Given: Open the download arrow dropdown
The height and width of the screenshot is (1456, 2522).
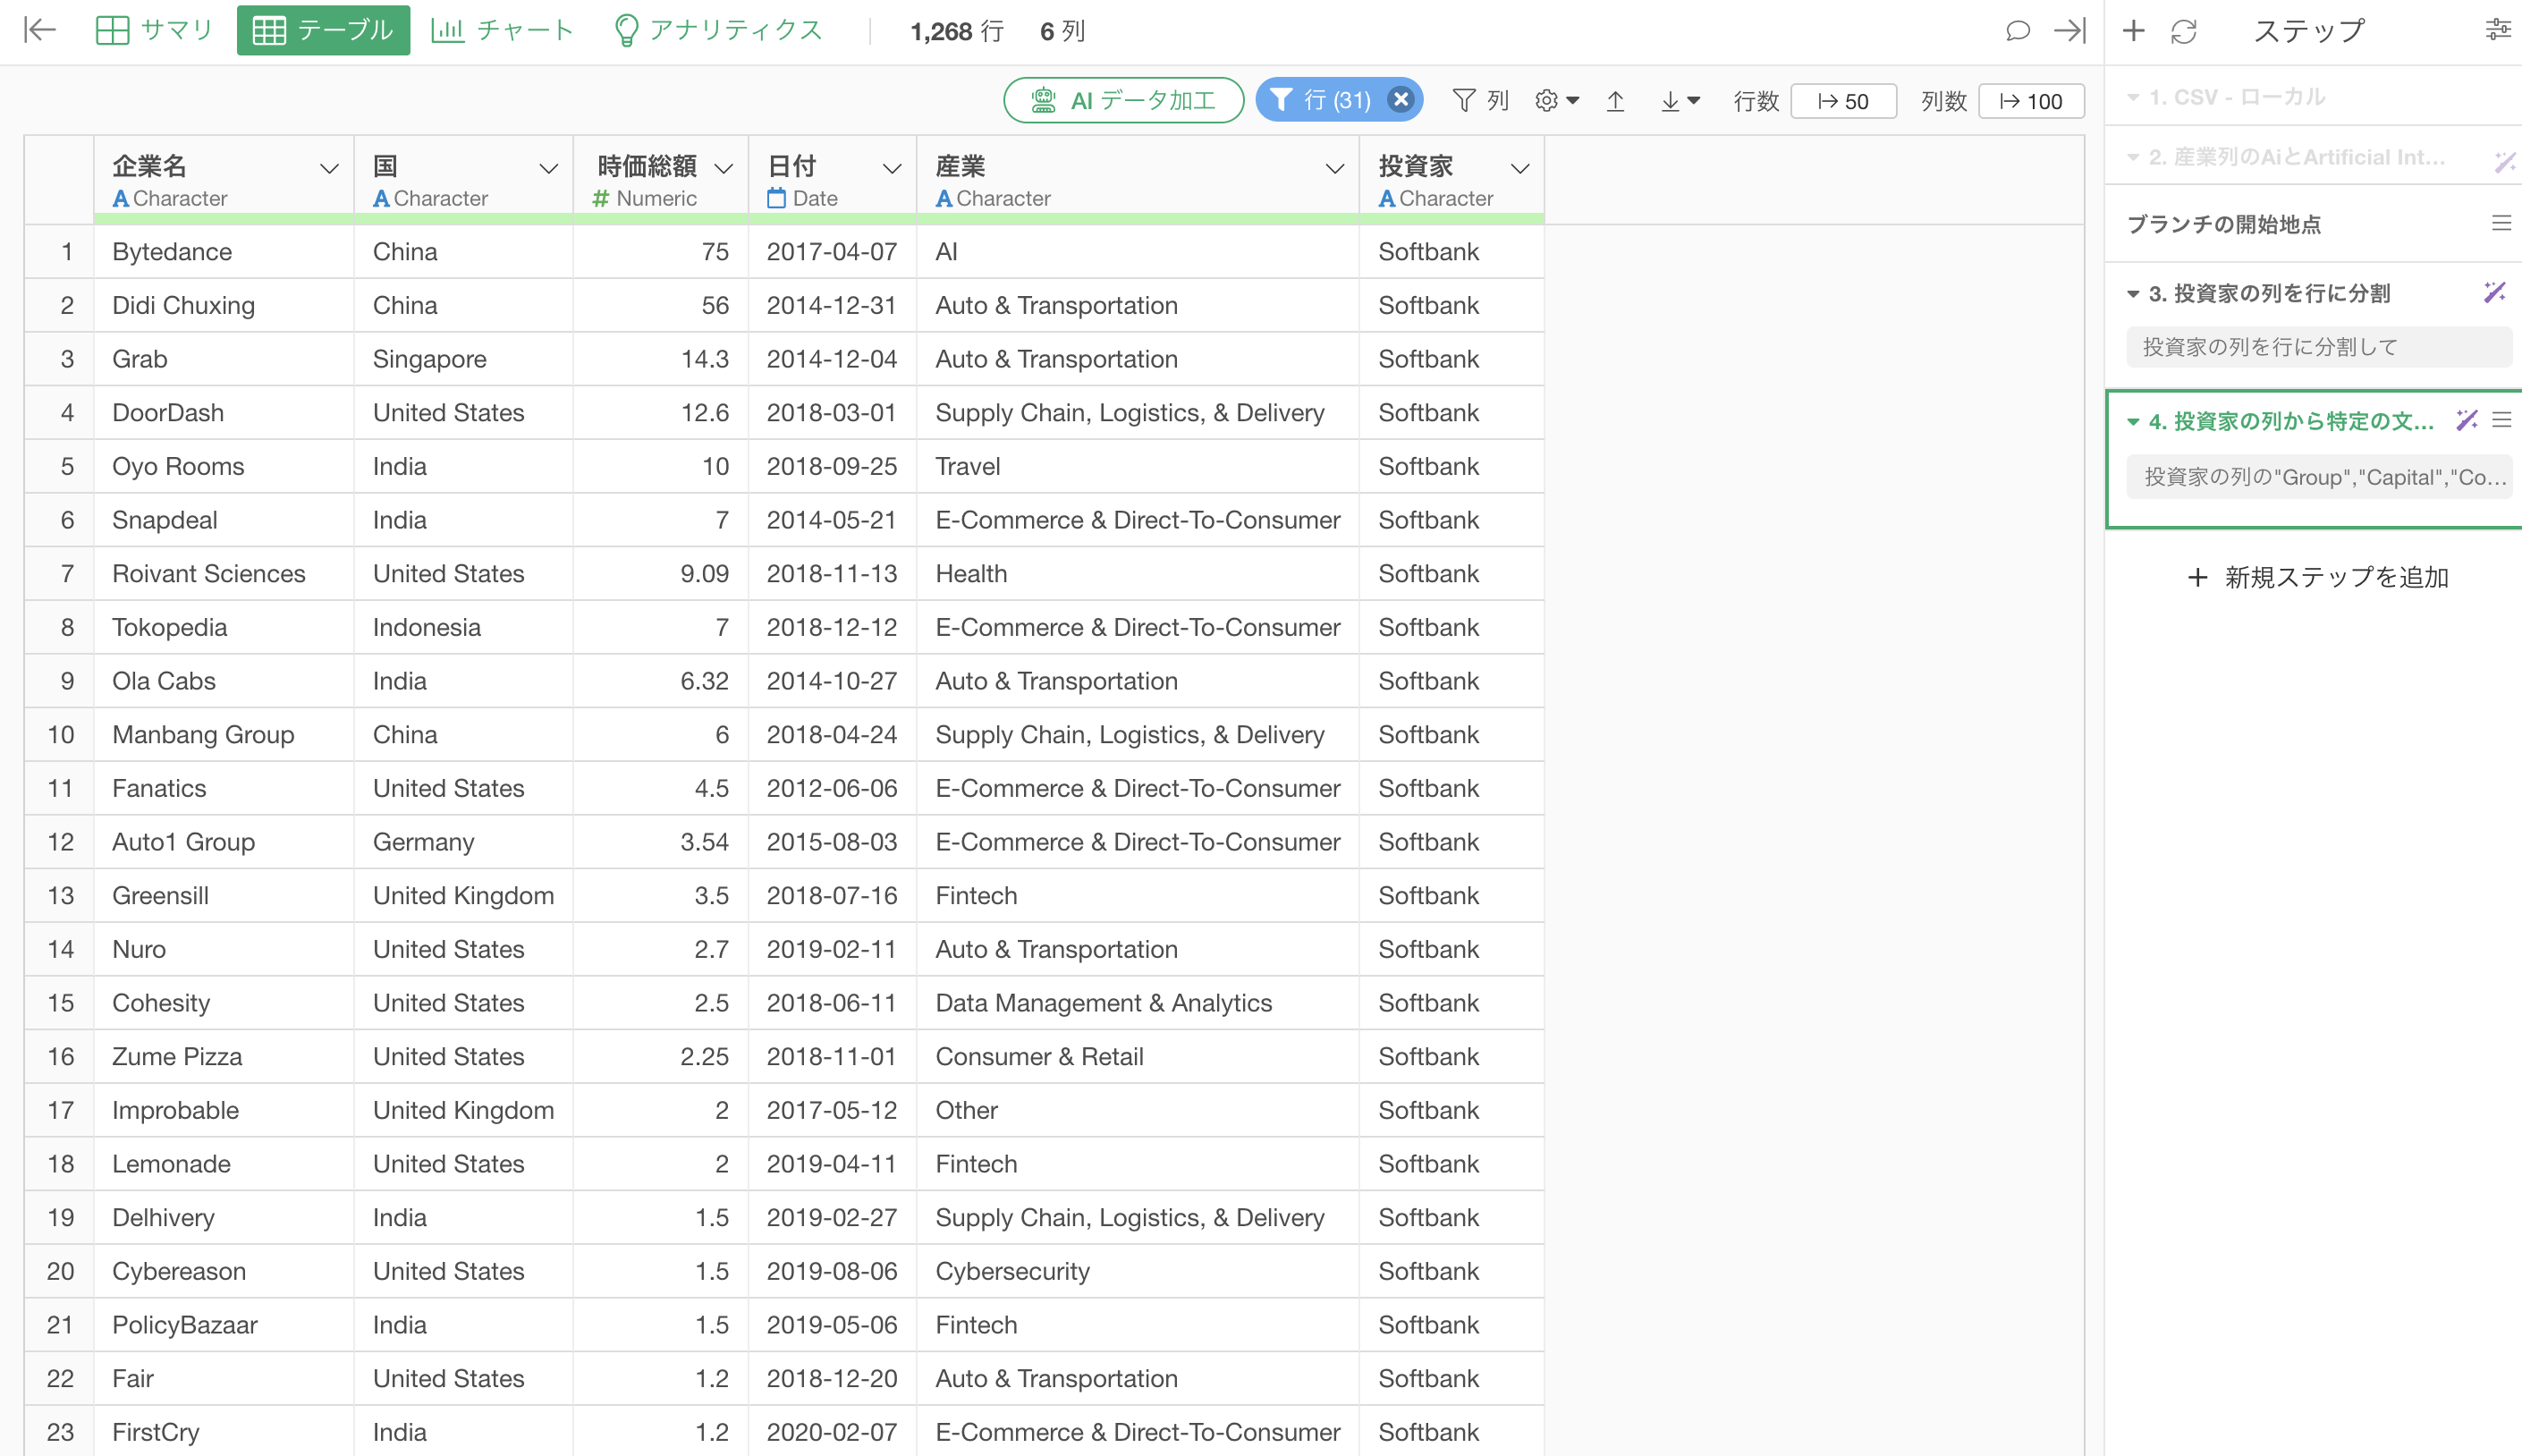Looking at the screenshot, I should (x=1680, y=101).
